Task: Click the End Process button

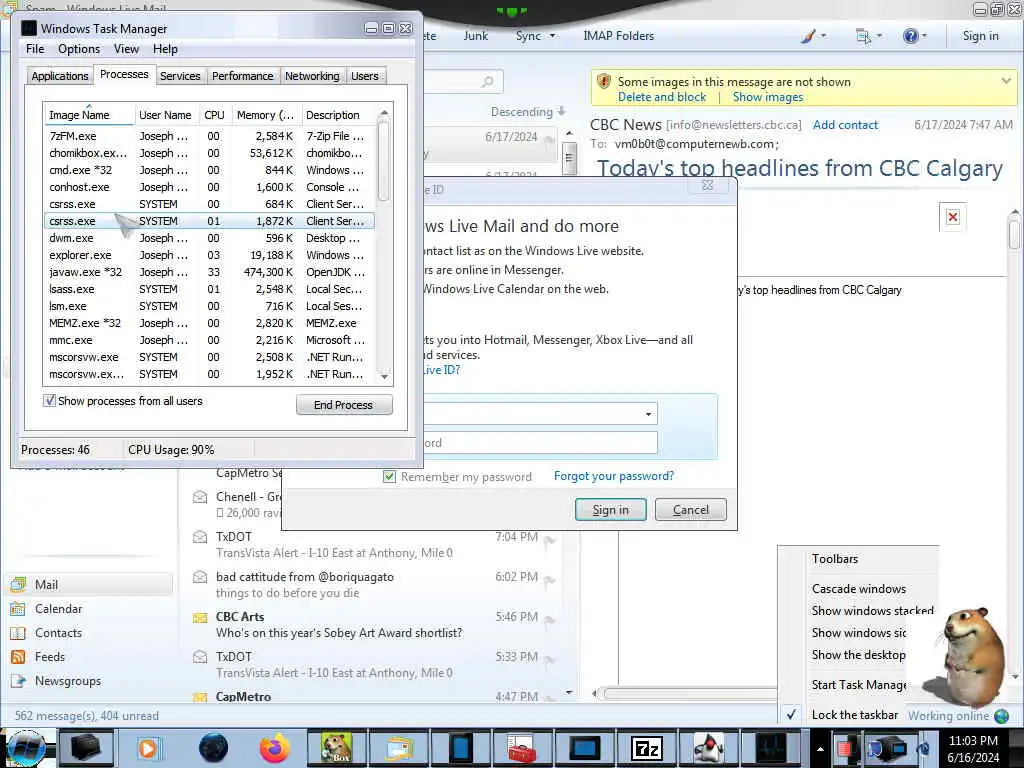Action: coord(344,405)
